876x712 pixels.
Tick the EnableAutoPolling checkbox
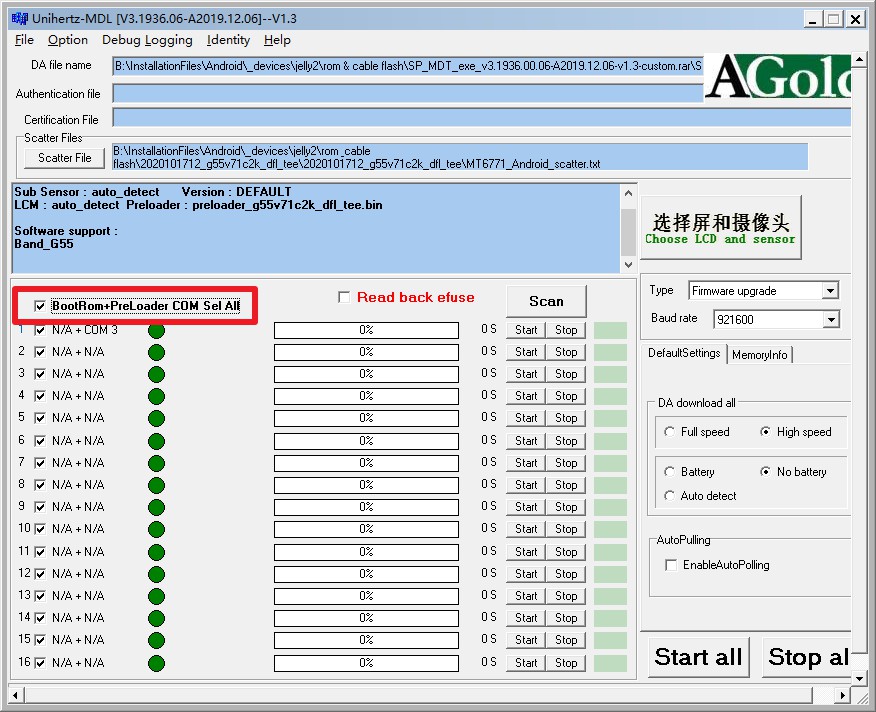tap(671, 565)
